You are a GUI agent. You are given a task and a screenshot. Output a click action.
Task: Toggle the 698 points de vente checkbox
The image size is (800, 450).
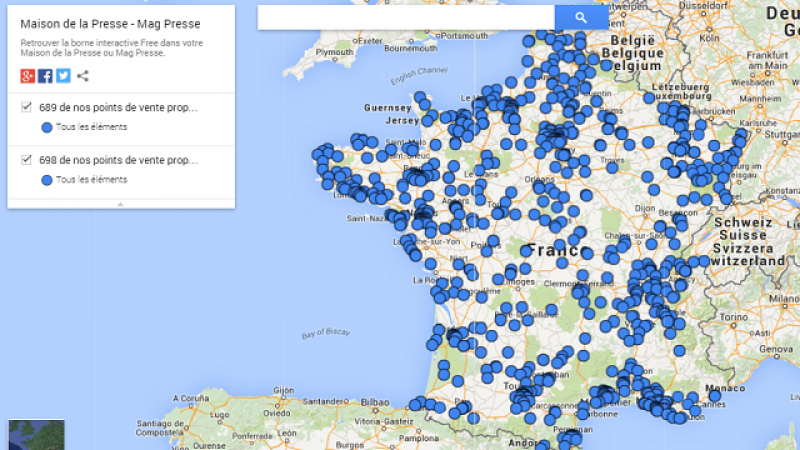(x=27, y=159)
